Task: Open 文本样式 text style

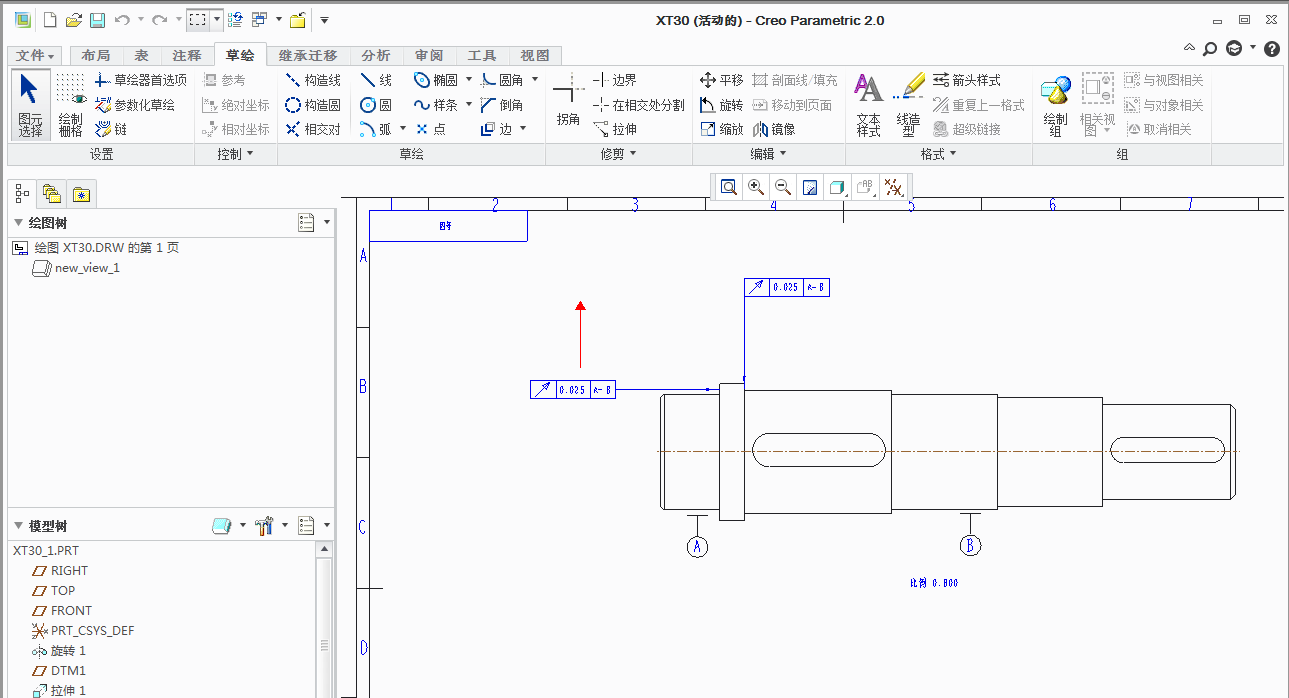Action: (869, 104)
